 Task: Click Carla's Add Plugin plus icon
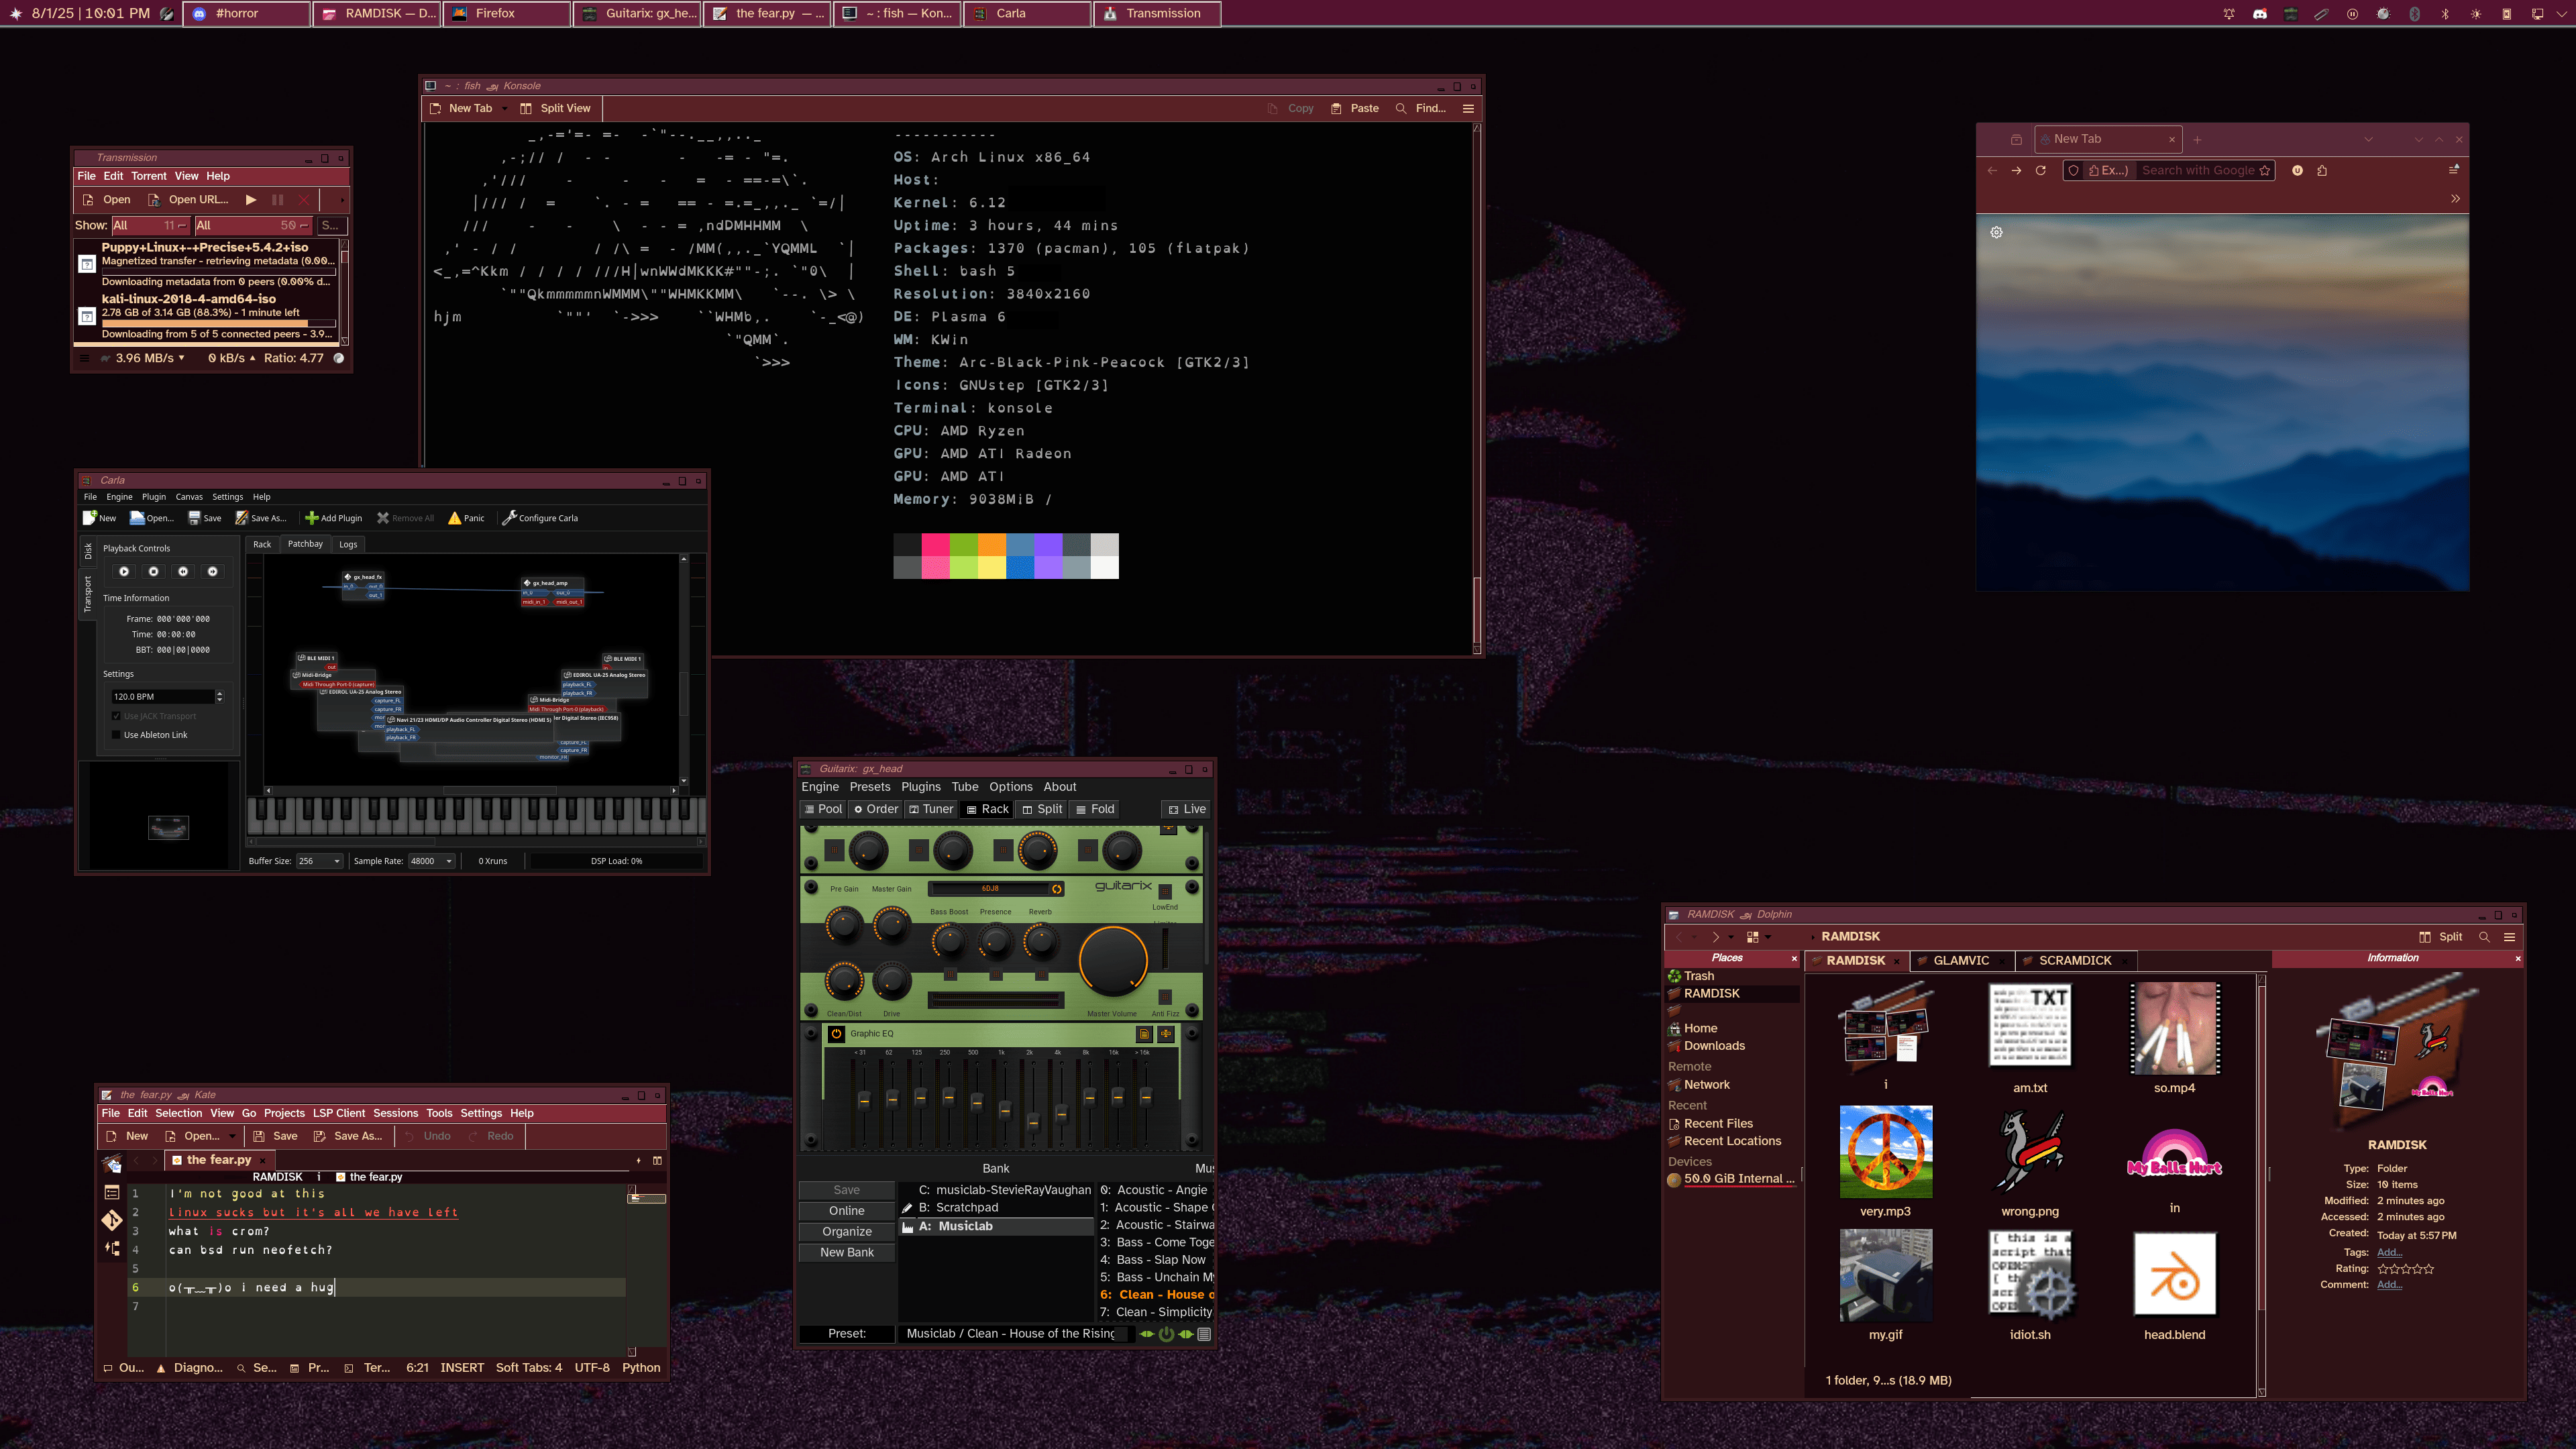coord(312,518)
